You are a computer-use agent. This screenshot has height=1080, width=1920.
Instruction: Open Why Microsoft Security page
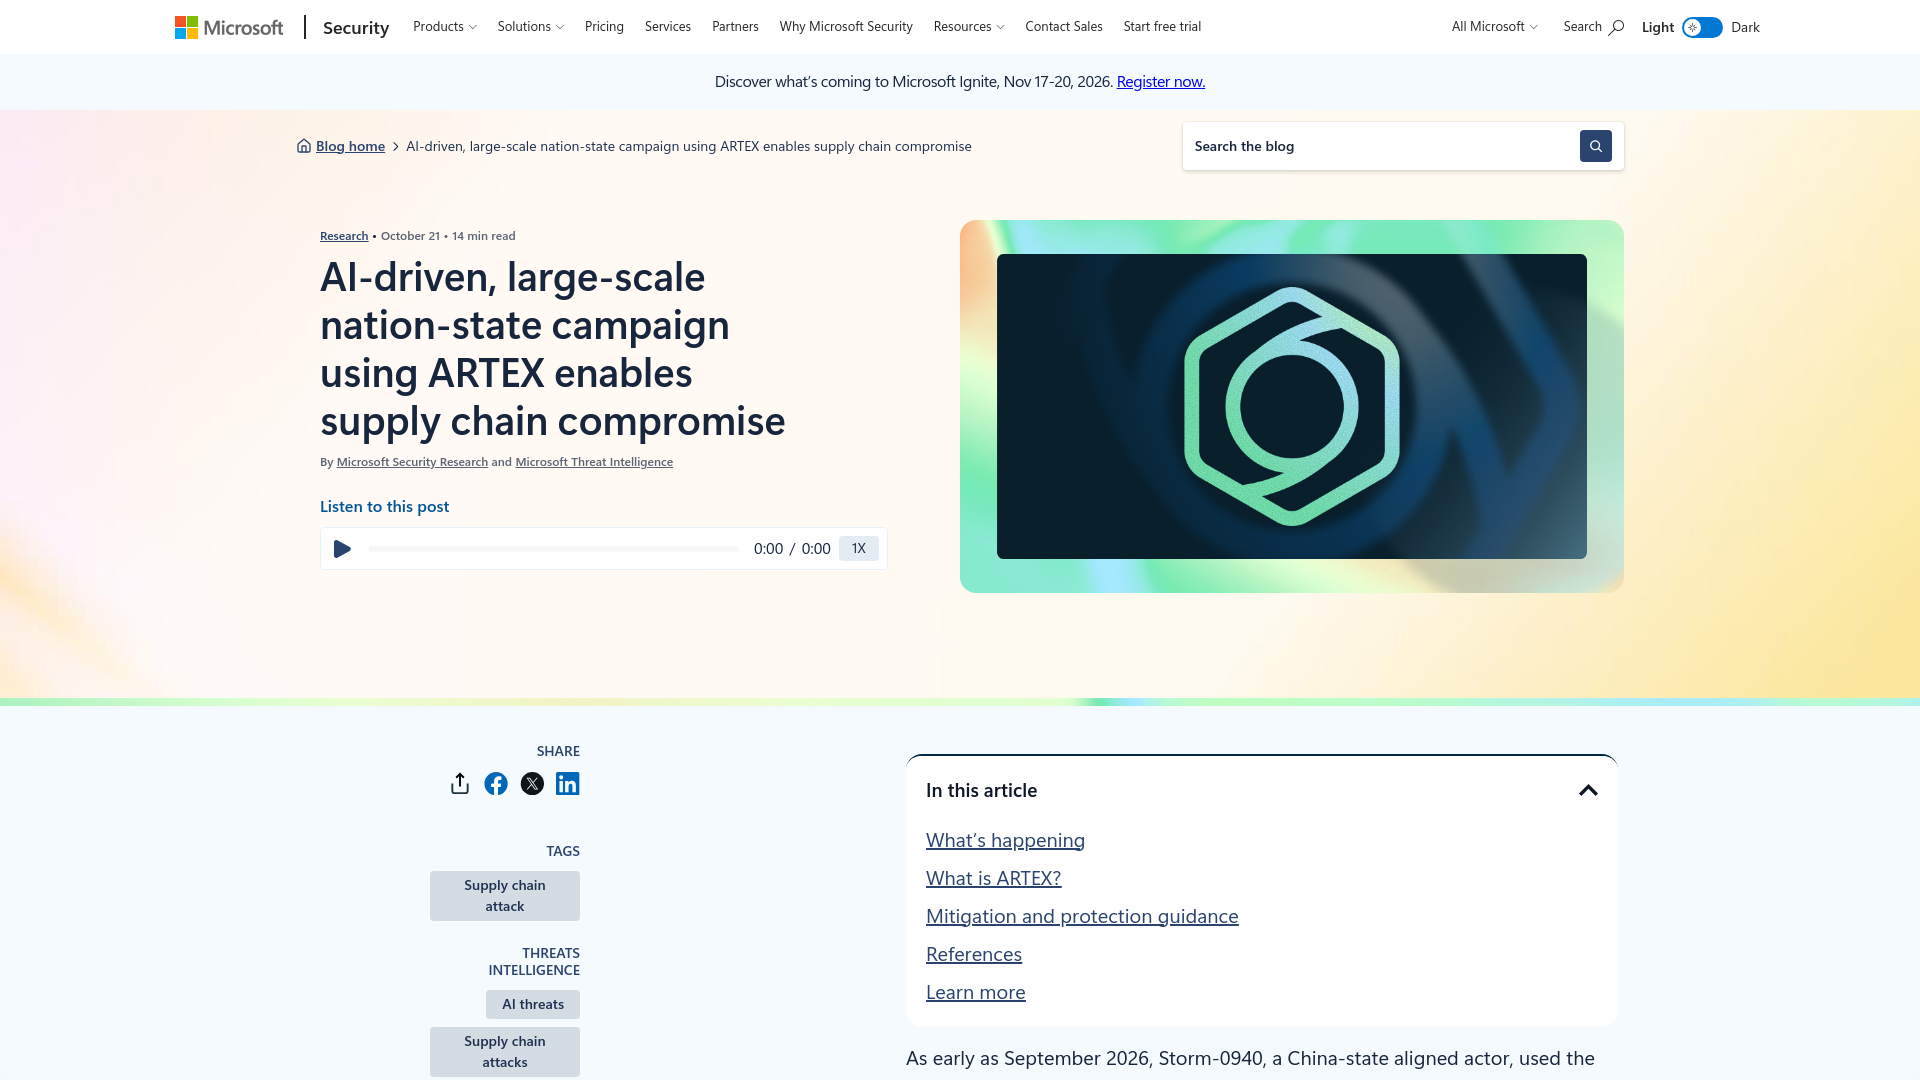click(846, 27)
